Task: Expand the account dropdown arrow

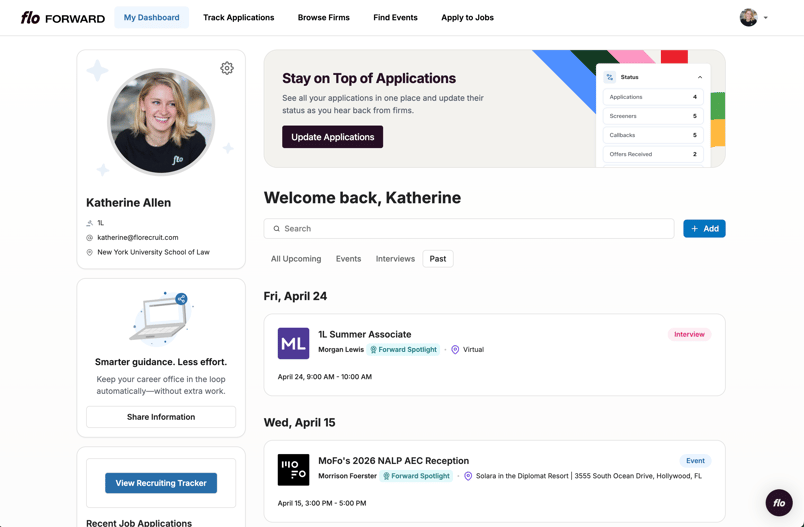Action: (x=766, y=17)
